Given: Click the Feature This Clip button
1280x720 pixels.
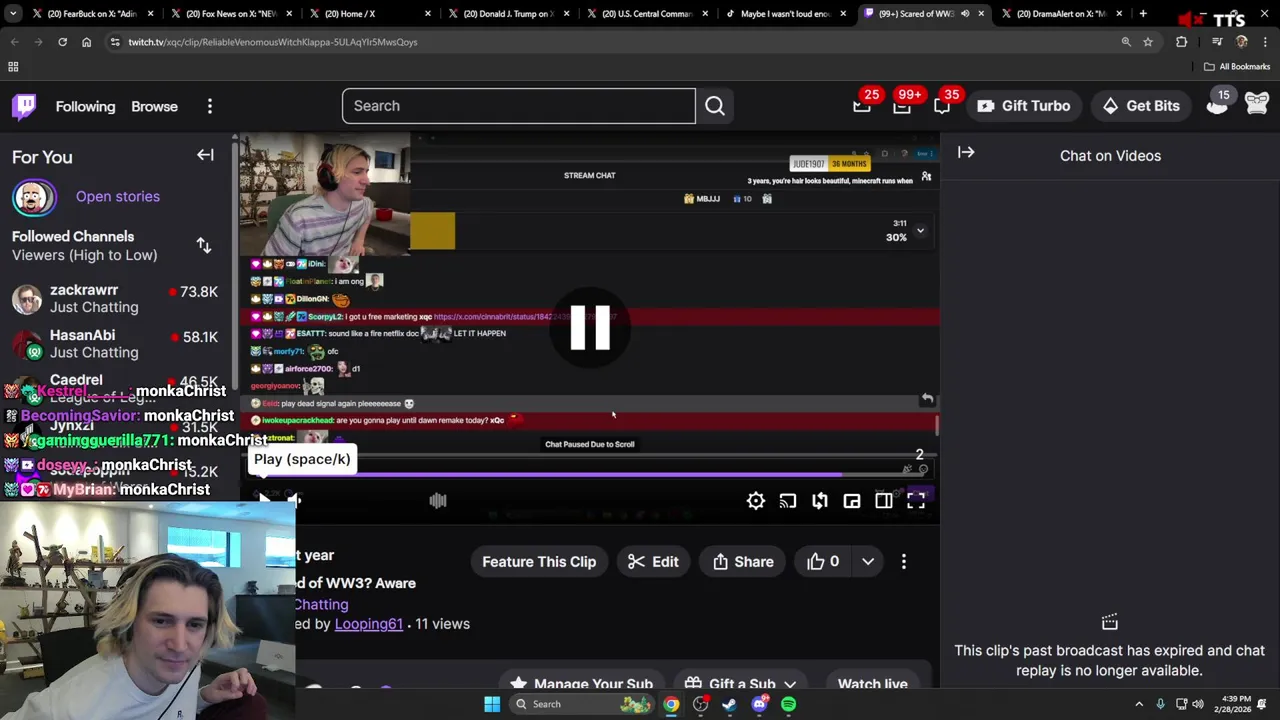Looking at the screenshot, I should [539, 562].
